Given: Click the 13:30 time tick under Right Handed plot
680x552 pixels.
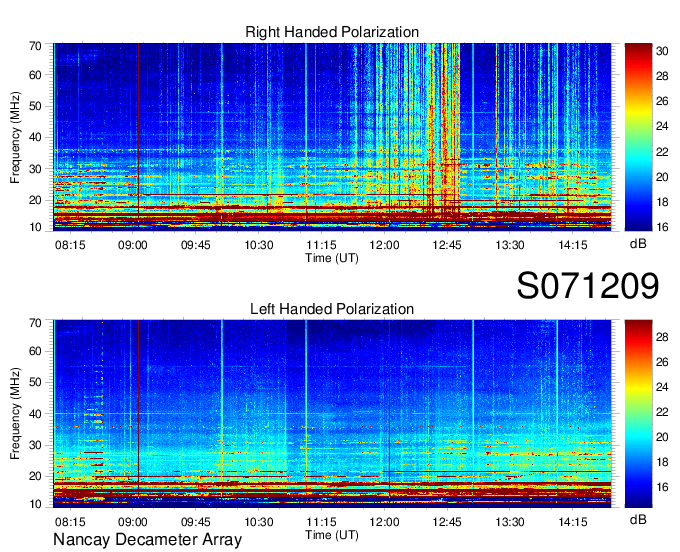Looking at the screenshot, I should point(510,245).
